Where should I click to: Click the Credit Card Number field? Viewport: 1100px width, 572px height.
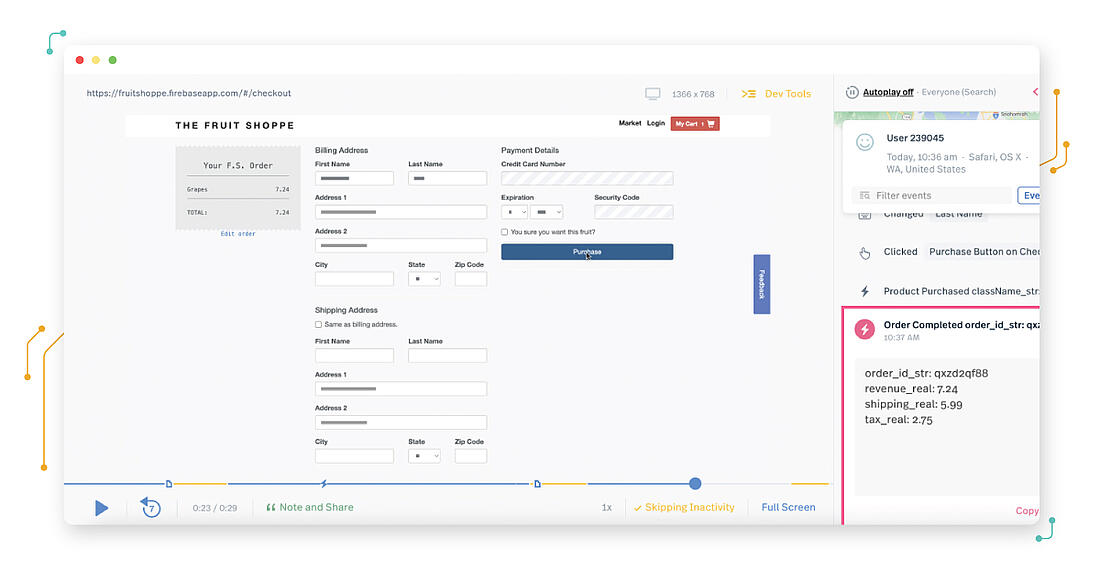587,178
